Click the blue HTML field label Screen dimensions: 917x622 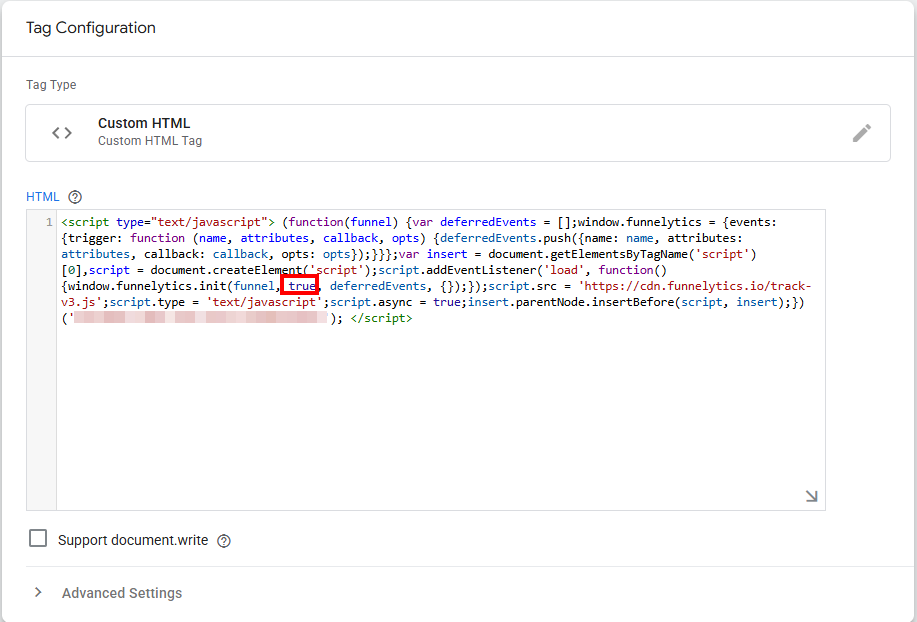click(x=43, y=197)
